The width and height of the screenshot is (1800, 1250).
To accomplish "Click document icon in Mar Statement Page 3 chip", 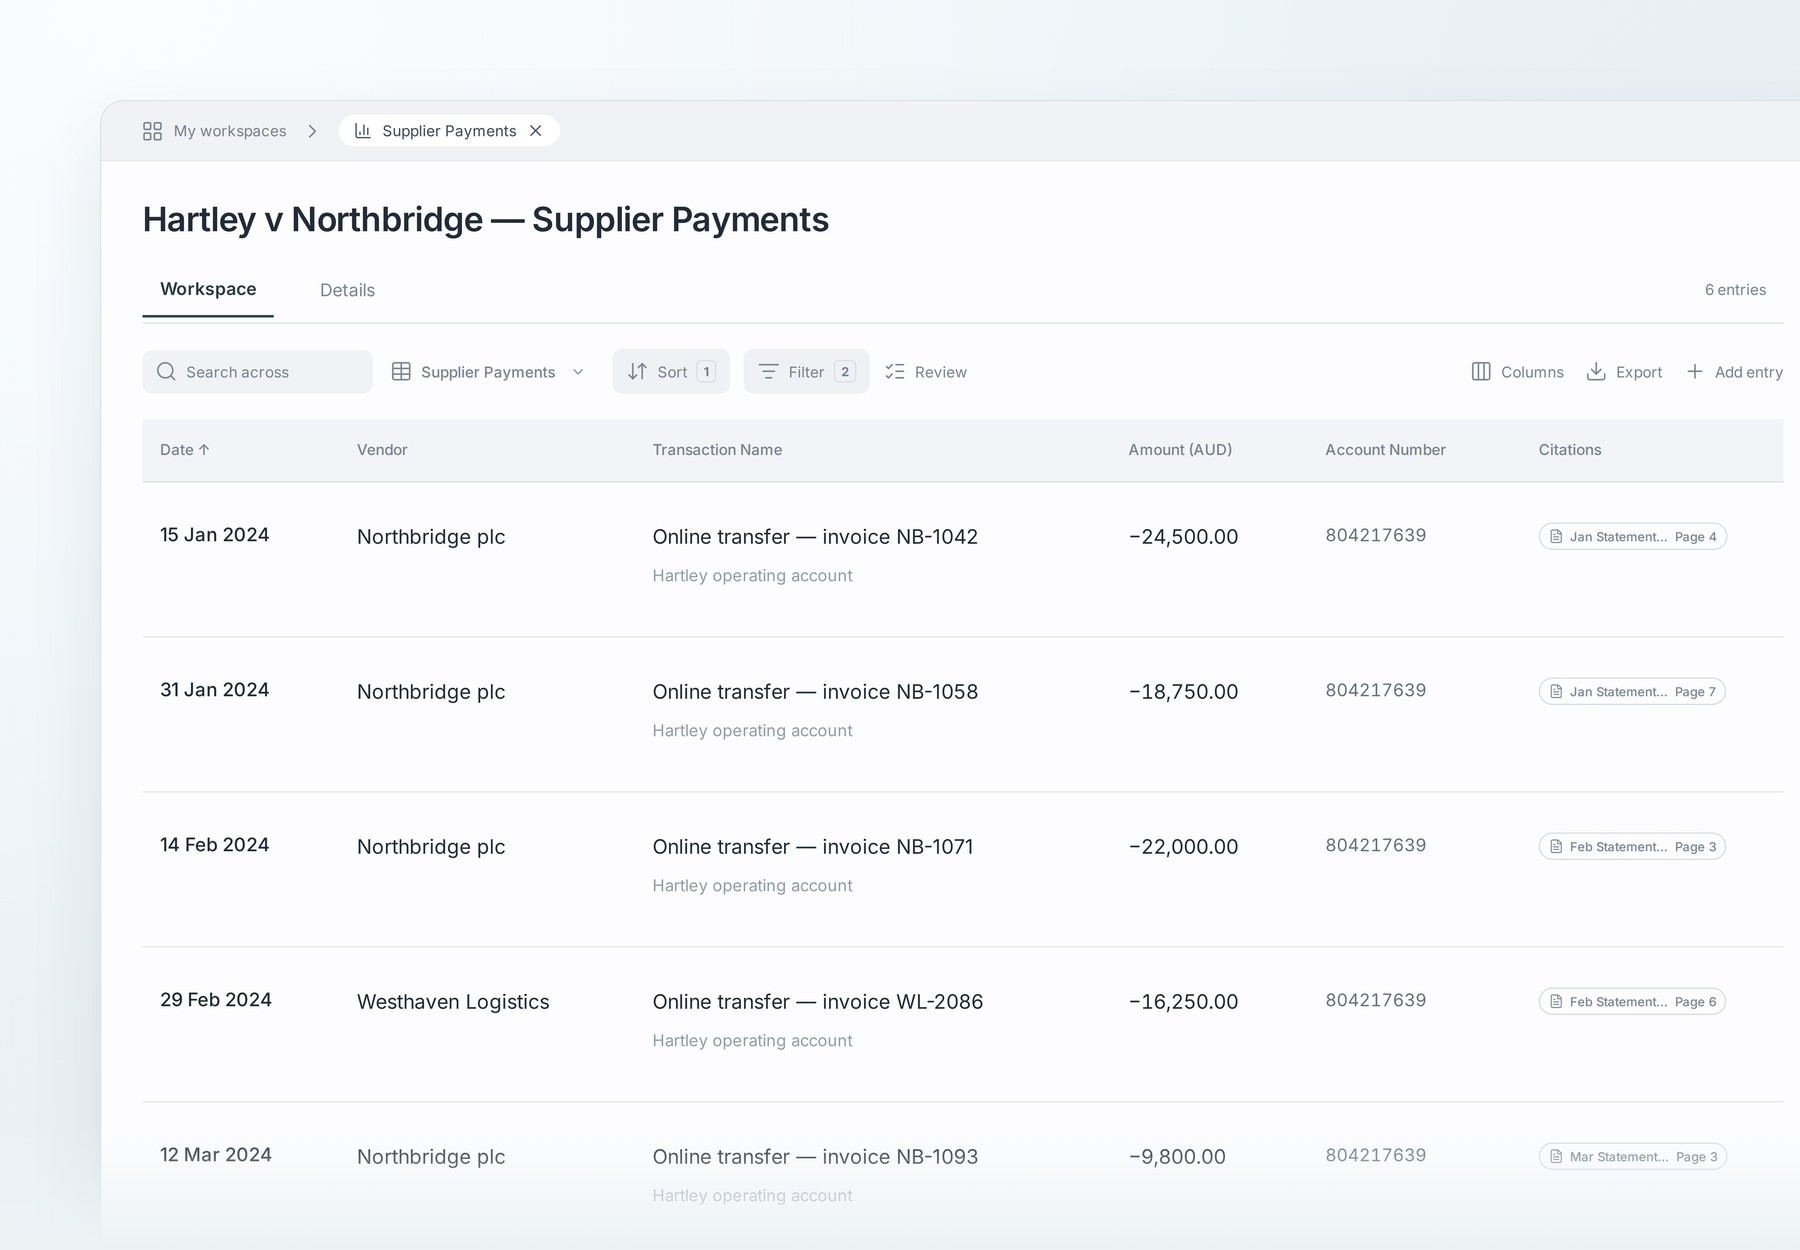I will [x=1556, y=1157].
